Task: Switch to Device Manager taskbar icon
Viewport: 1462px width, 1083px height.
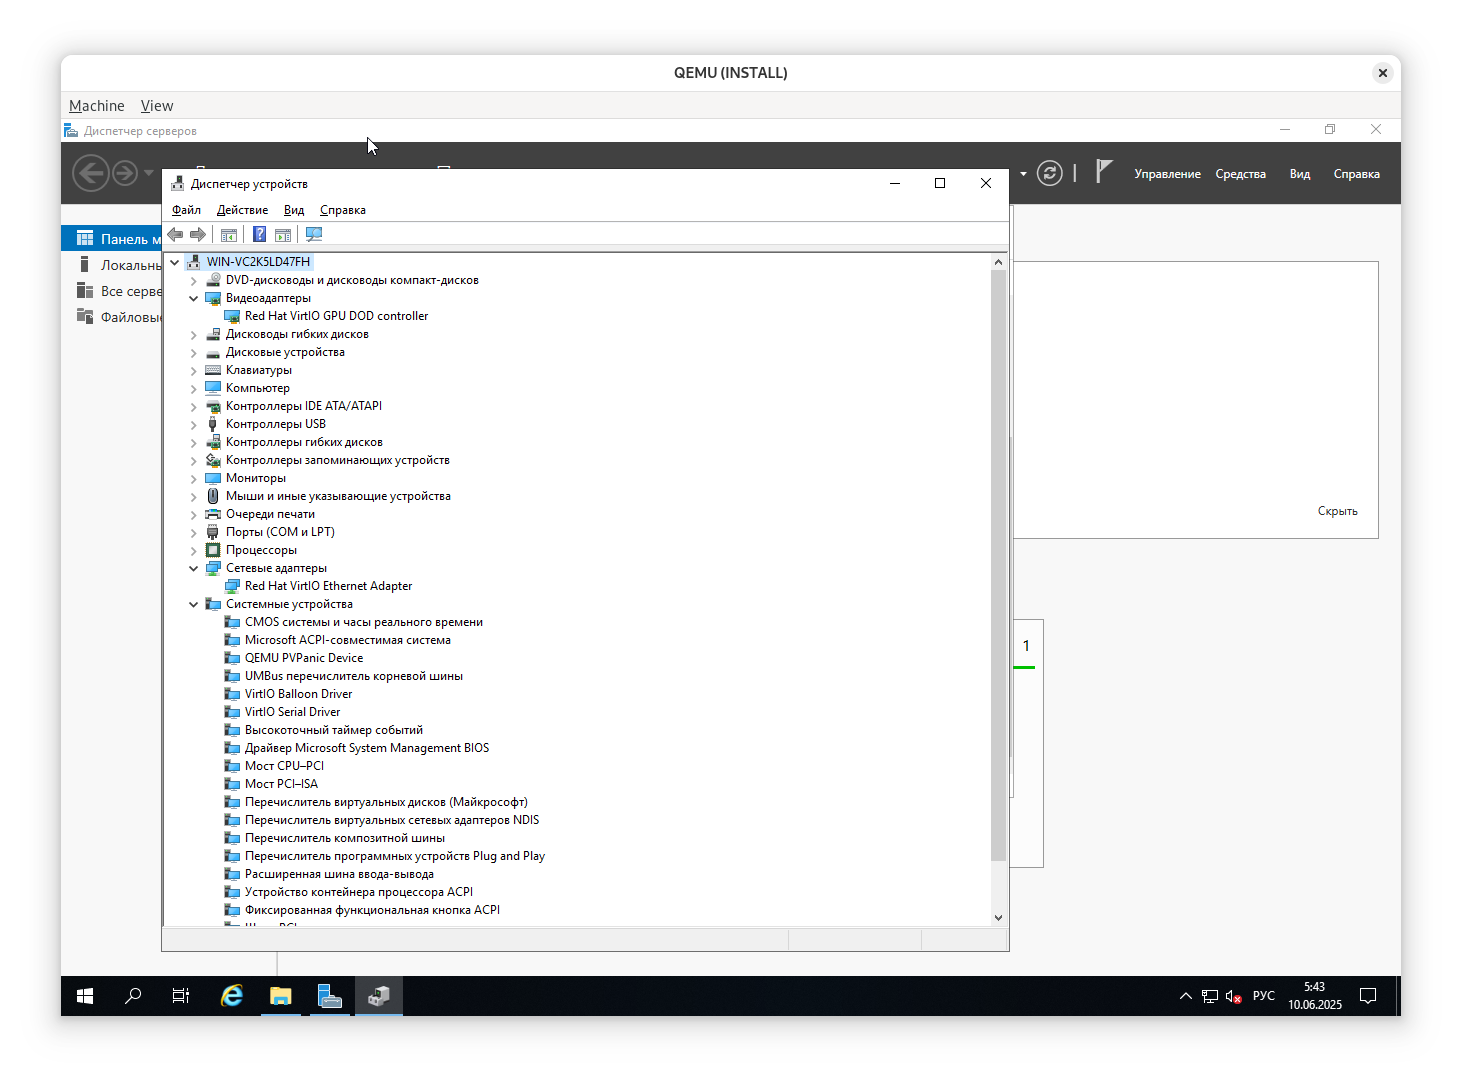Action: 379,996
